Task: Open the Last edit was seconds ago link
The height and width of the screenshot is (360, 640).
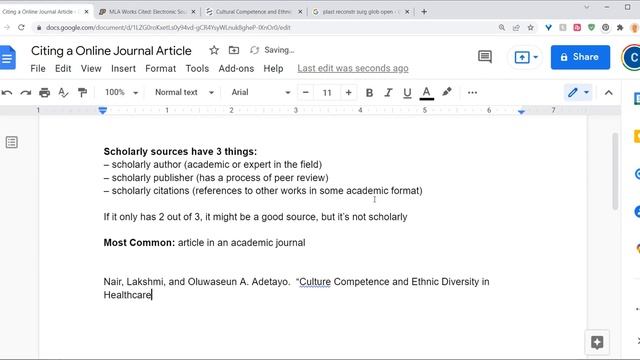Action: [x=353, y=69]
